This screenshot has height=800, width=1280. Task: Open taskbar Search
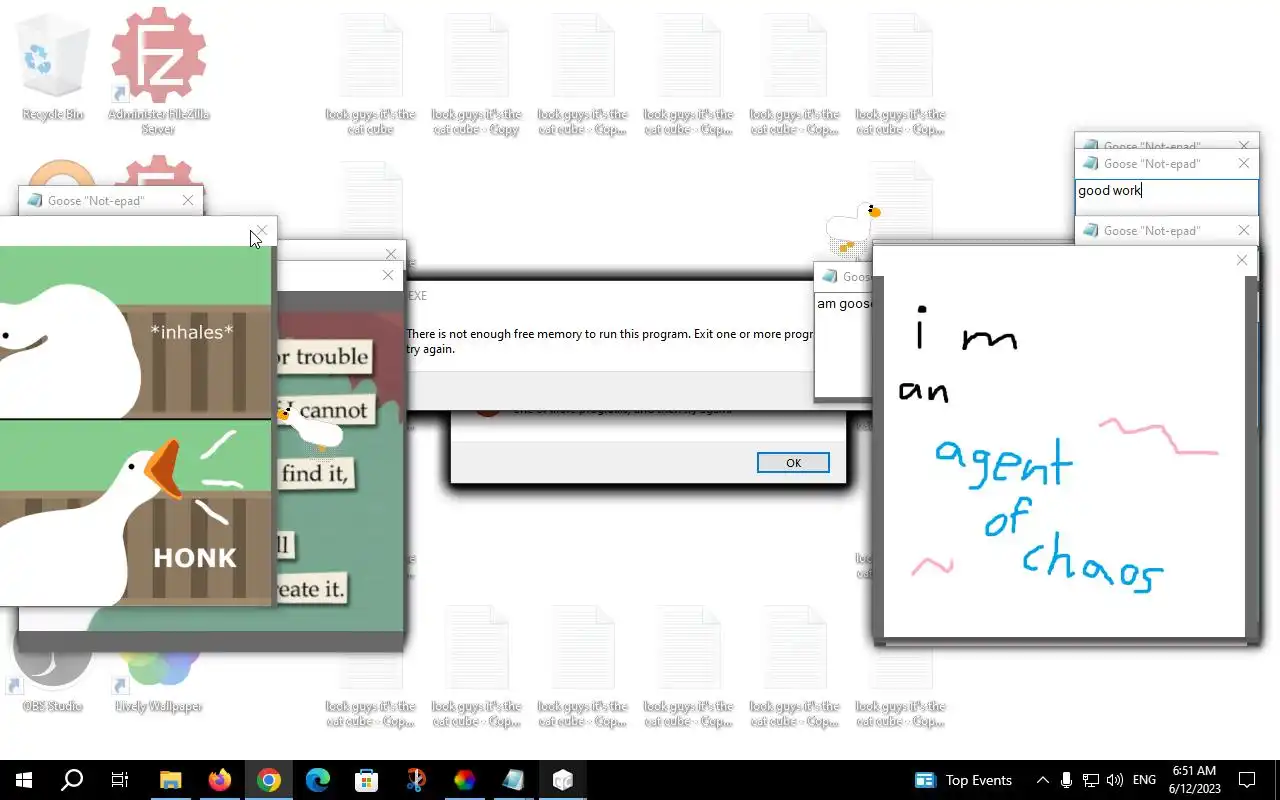(x=72, y=780)
